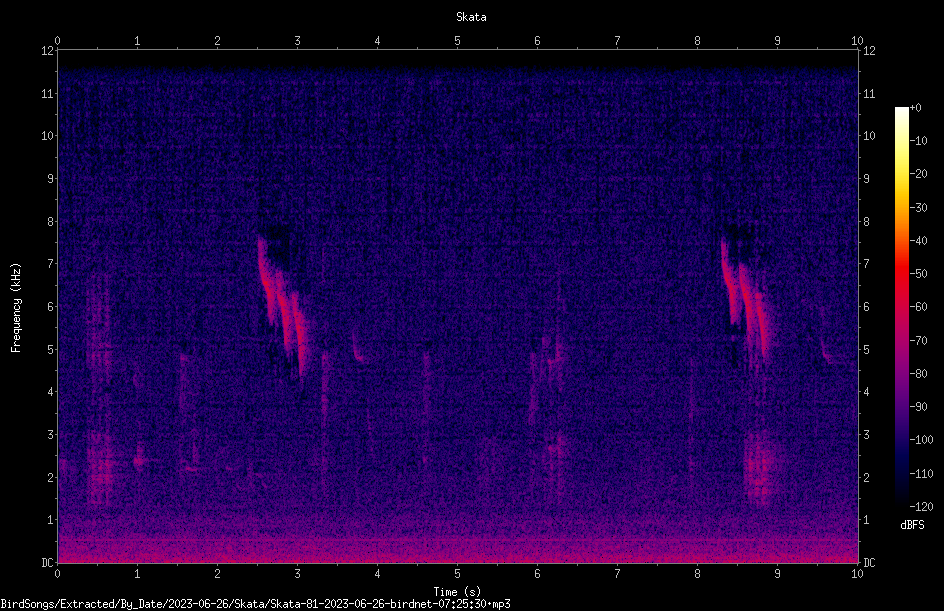Click the '12' tick on the left frequency axis

point(47,51)
